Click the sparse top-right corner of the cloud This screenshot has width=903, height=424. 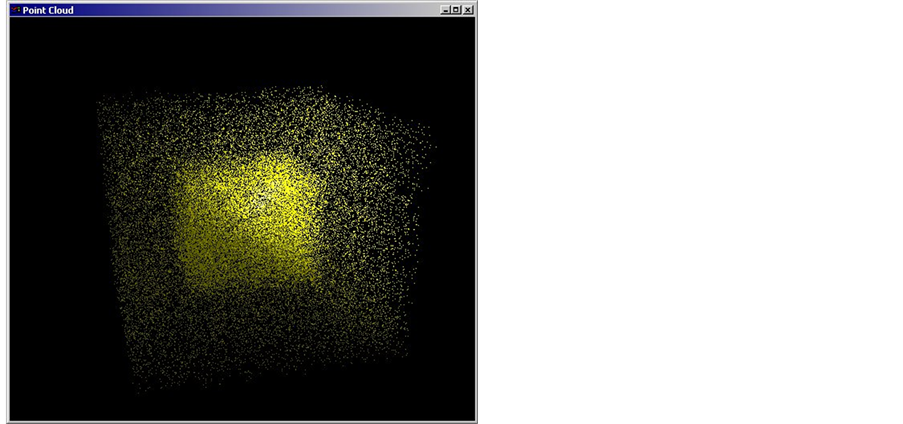420,135
